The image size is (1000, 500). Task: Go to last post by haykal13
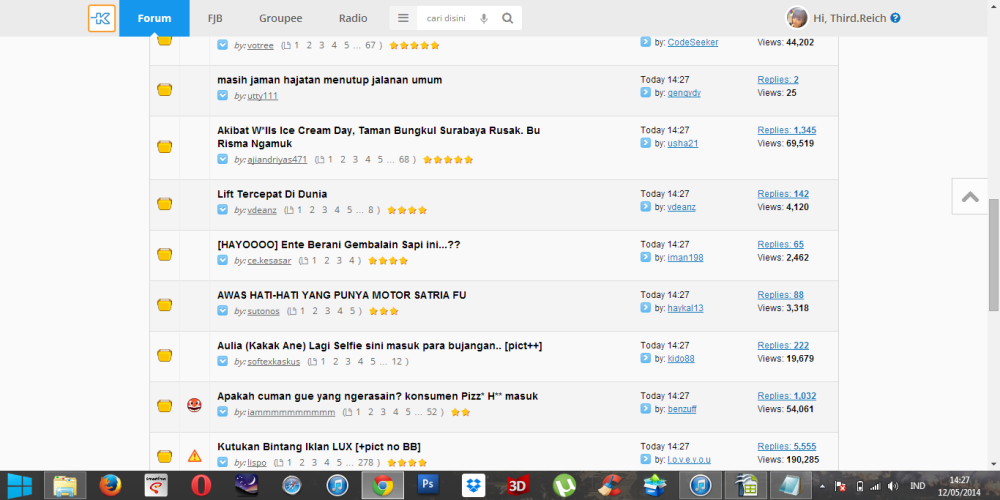645,308
